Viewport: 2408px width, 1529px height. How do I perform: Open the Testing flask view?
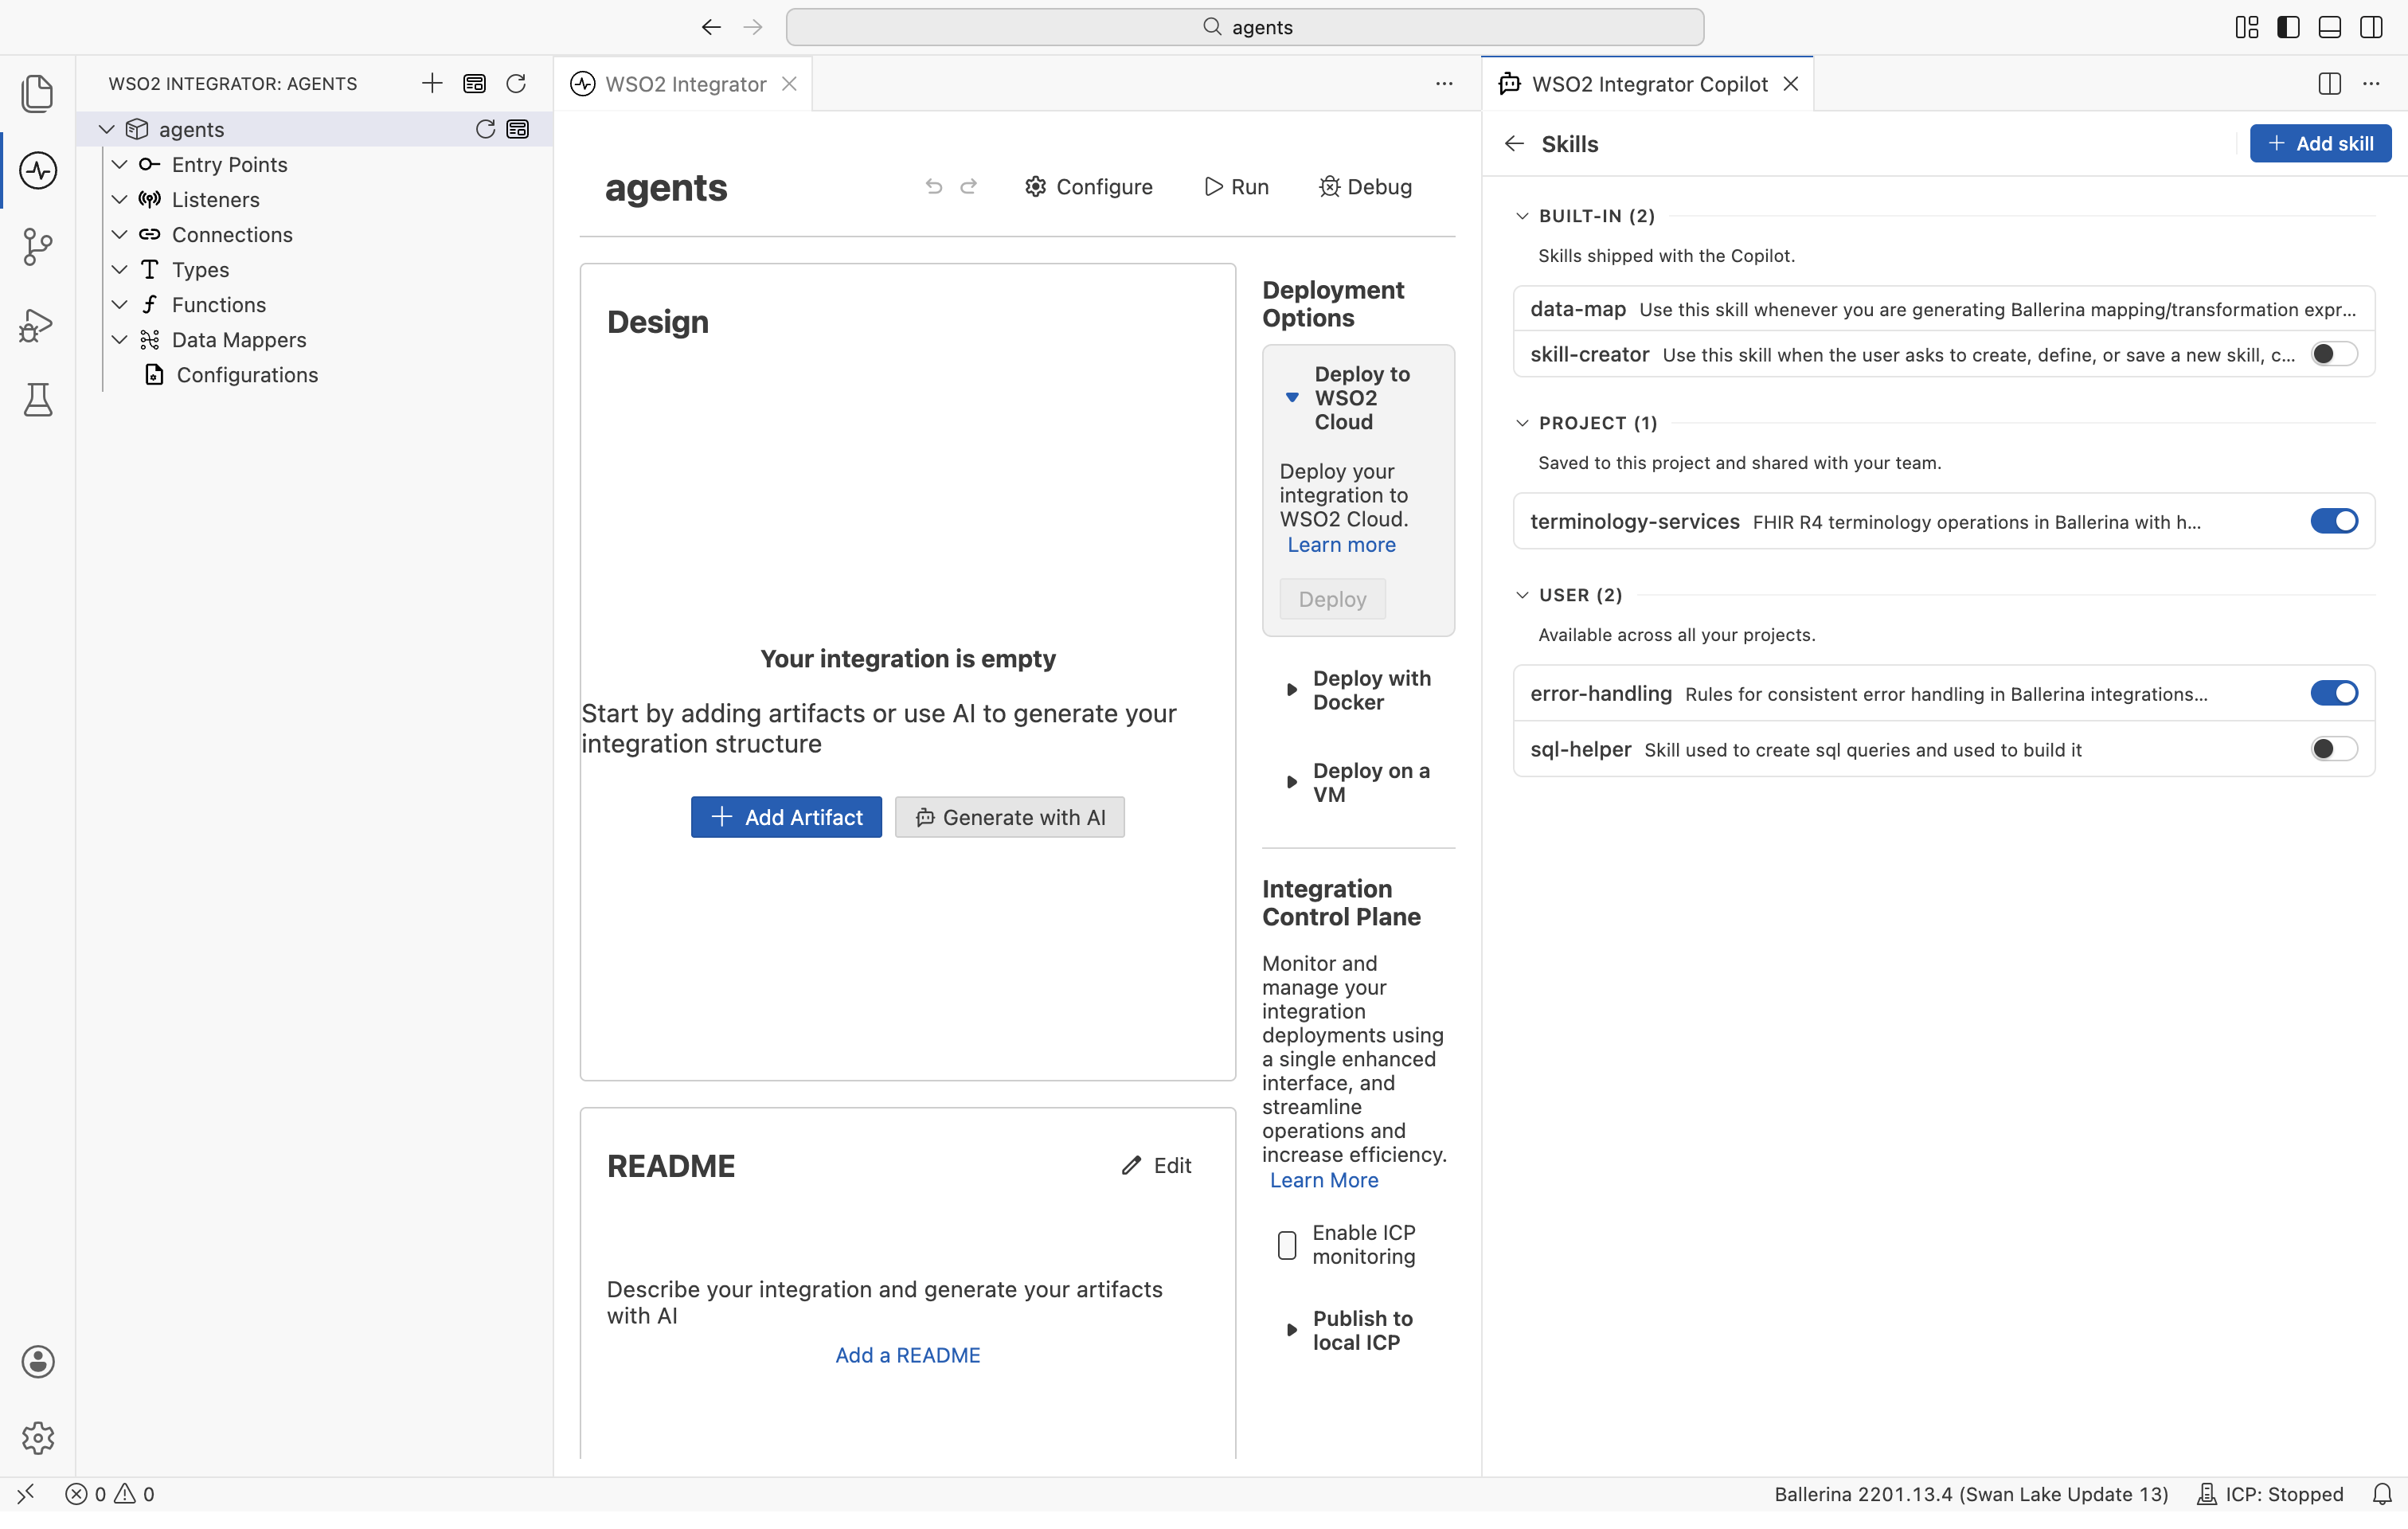tap(37, 399)
